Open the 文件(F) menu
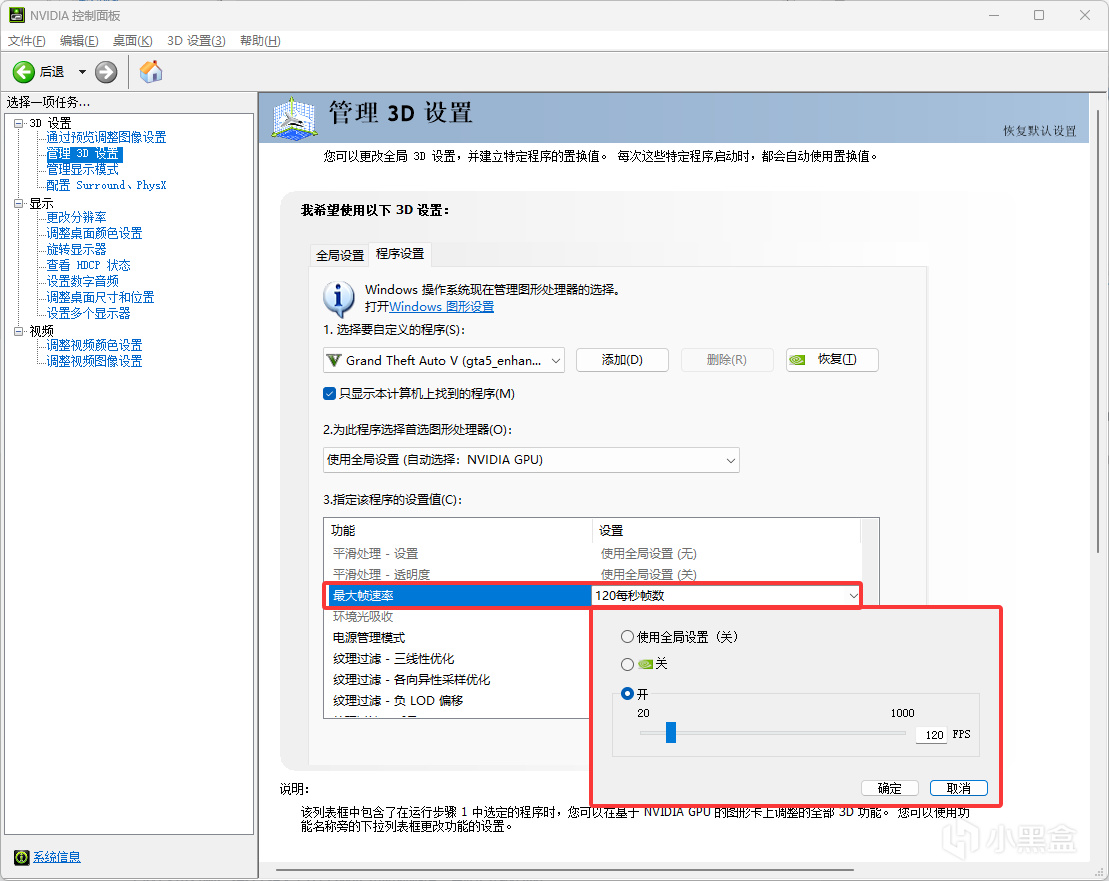Viewport: 1109px width, 881px height. tap(26, 40)
